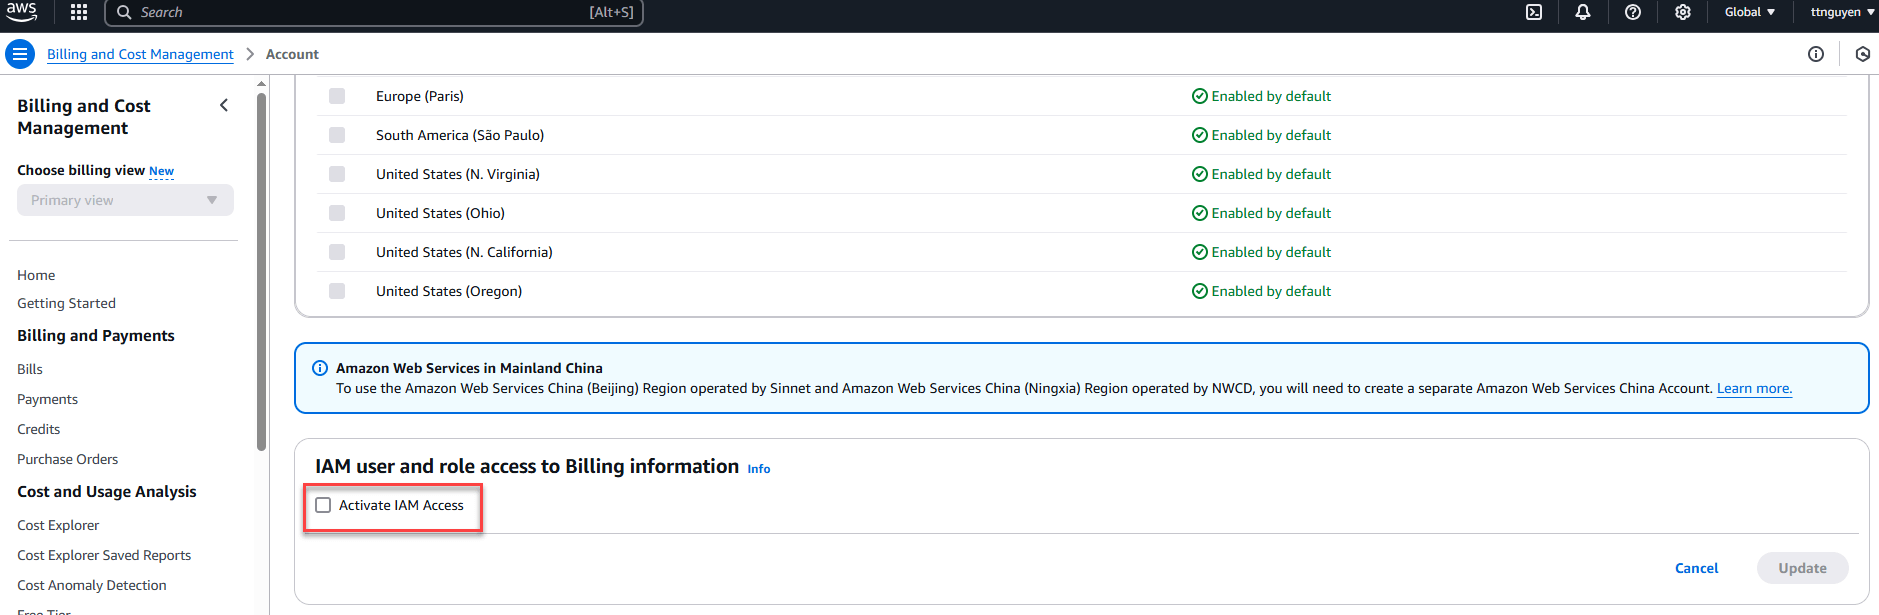Open the info panel icon near breadcrumb
The image size is (1879, 615).
click(1816, 54)
